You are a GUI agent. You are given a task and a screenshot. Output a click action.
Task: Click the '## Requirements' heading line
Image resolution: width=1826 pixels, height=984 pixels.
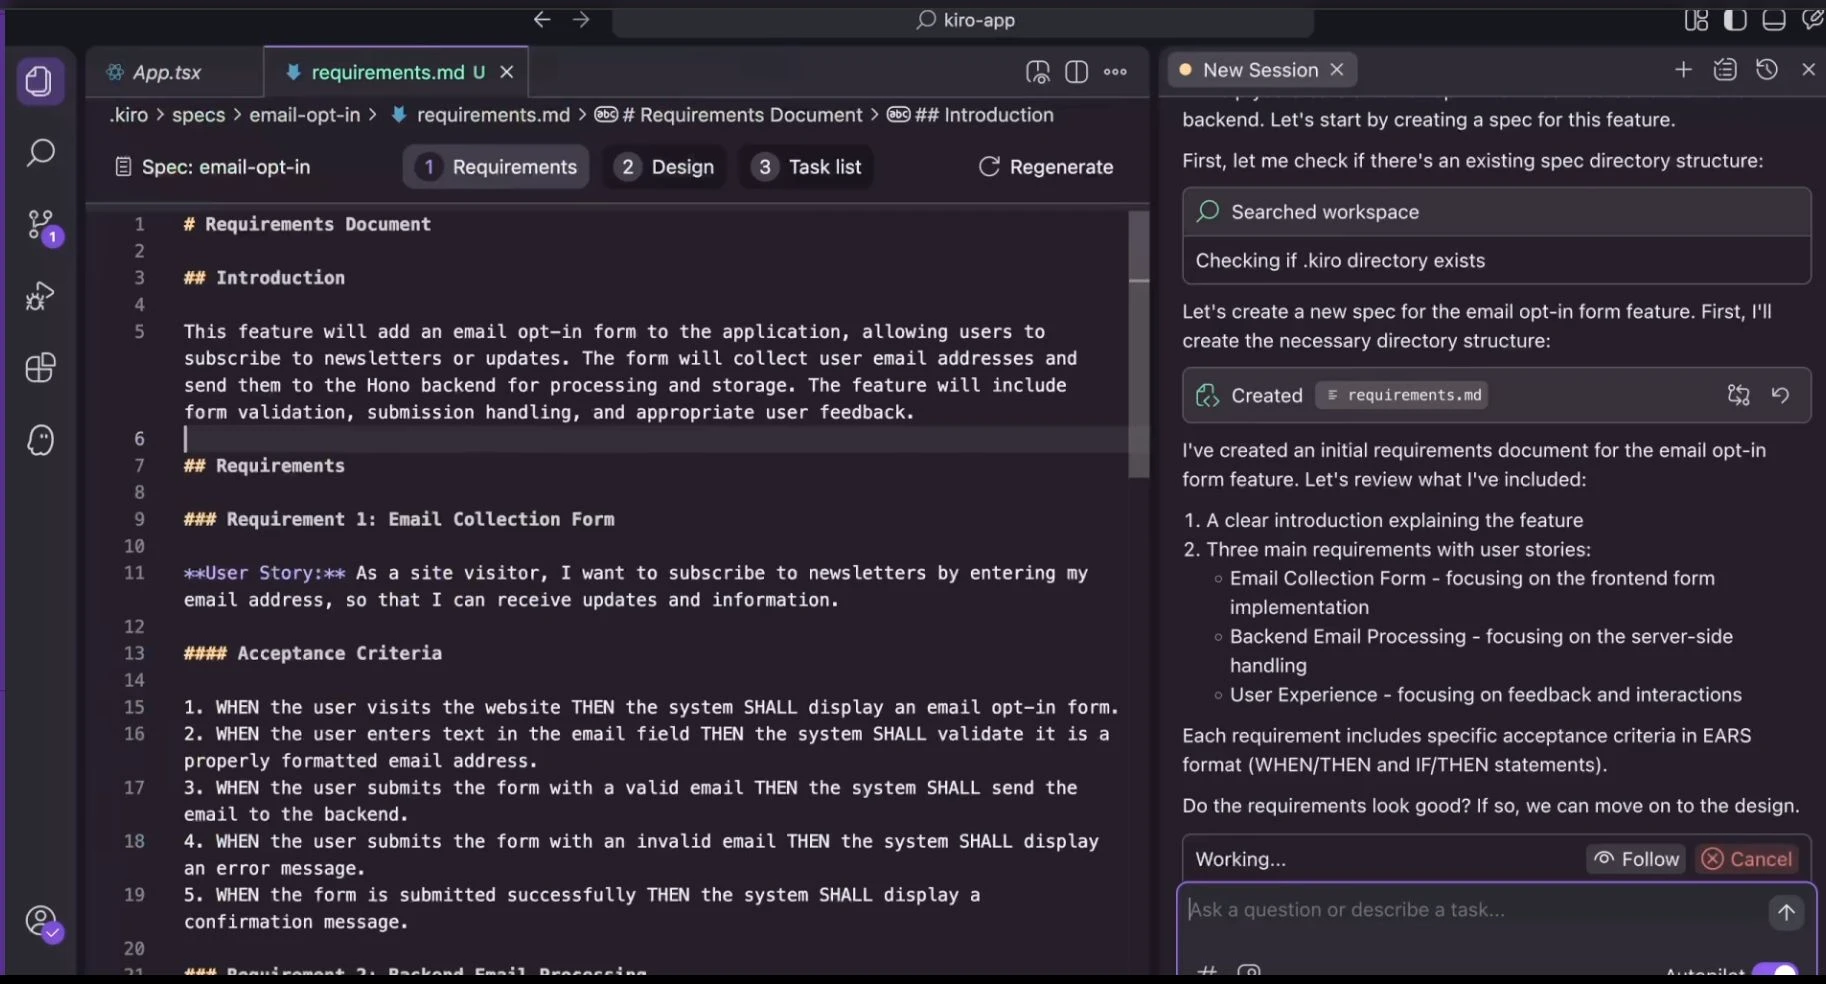(x=264, y=466)
